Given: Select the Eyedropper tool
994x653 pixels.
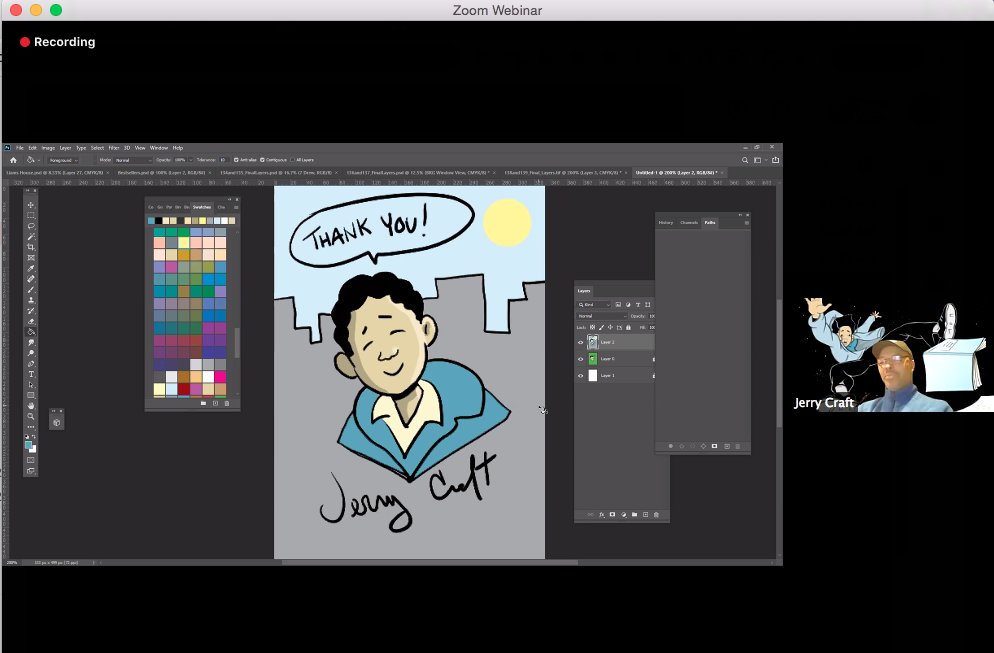Looking at the screenshot, I should click(x=30, y=268).
